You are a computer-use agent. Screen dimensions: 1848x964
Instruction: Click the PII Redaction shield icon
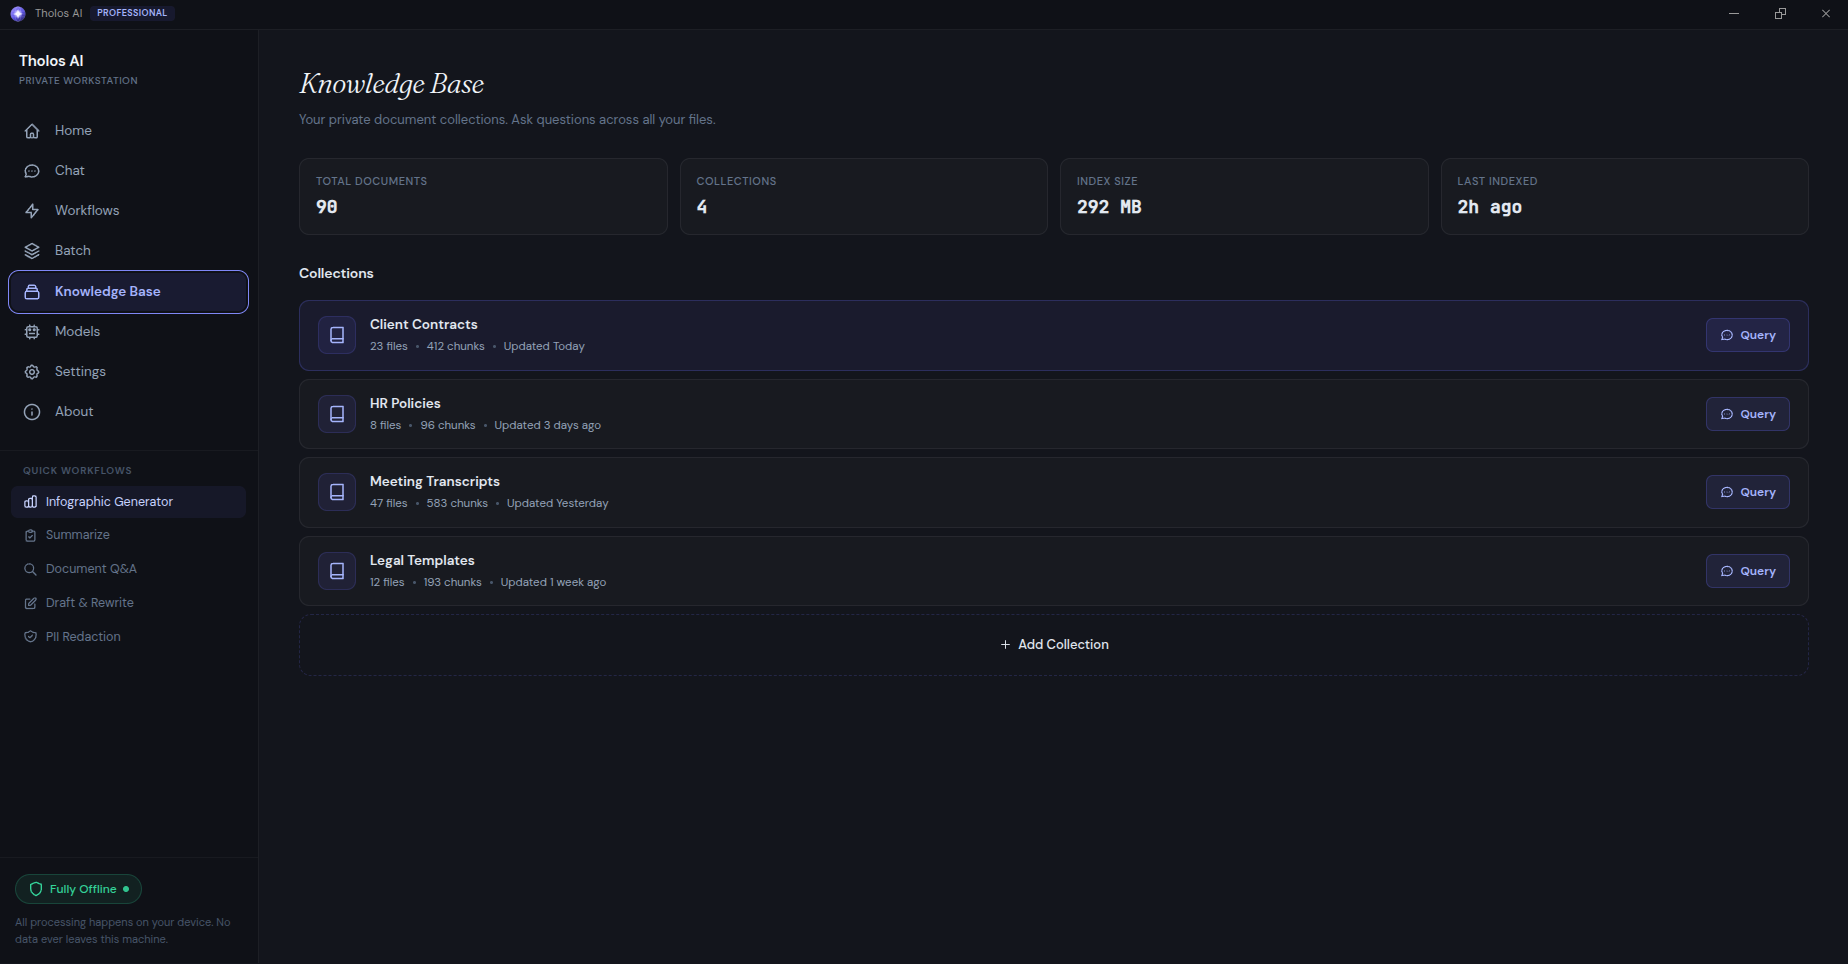(30, 637)
